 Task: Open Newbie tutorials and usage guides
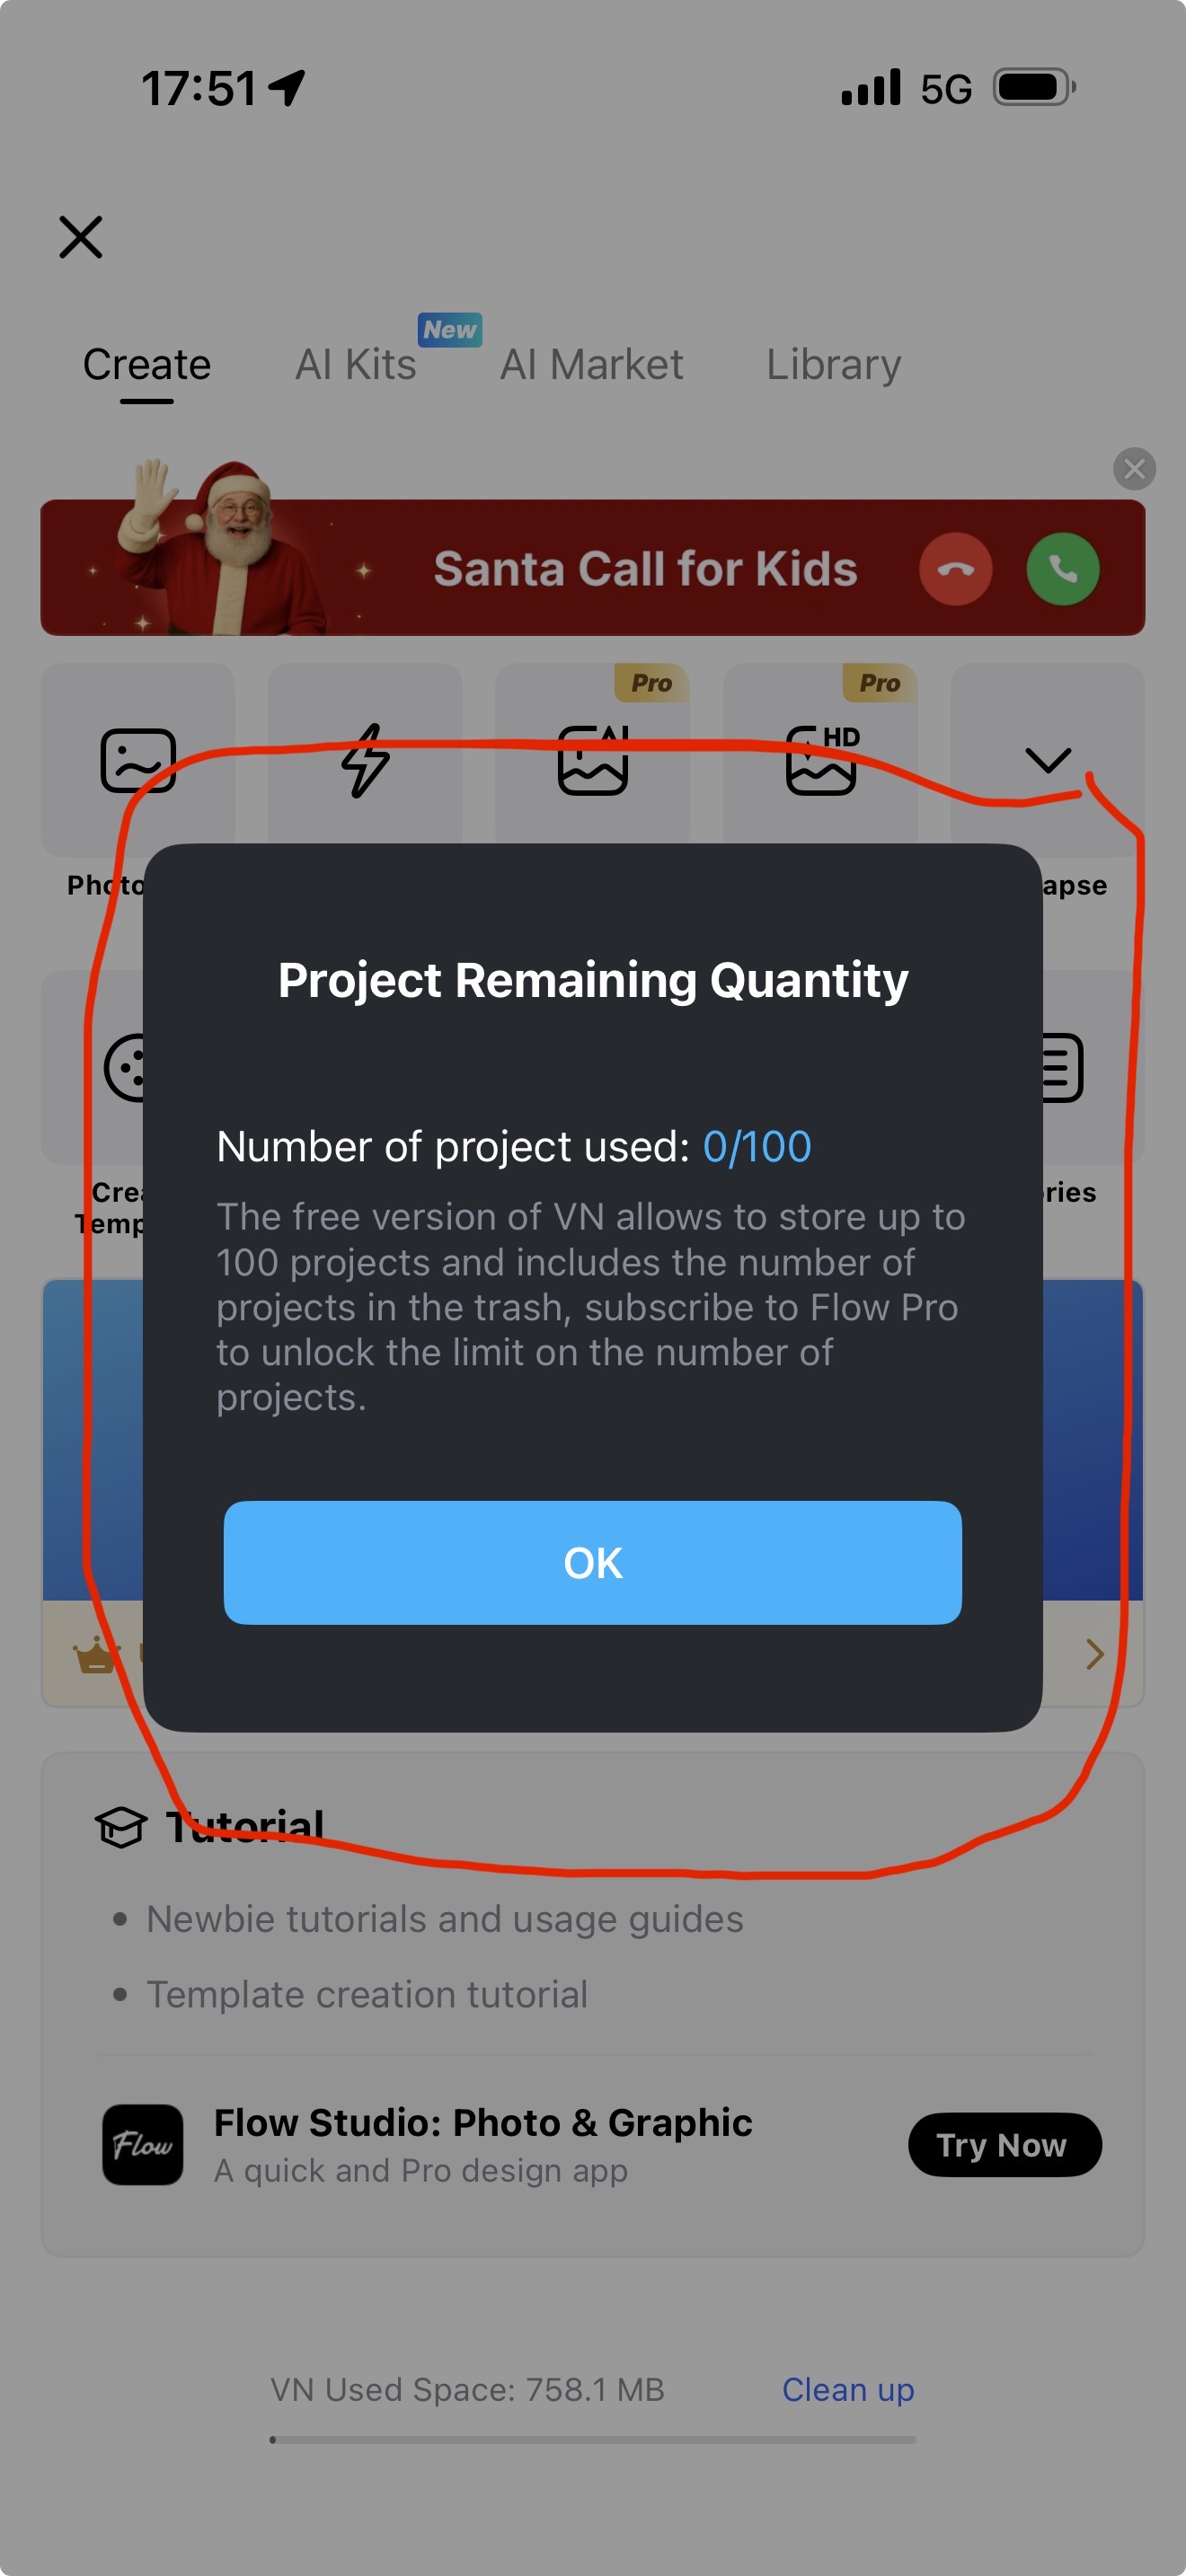(444, 1919)
